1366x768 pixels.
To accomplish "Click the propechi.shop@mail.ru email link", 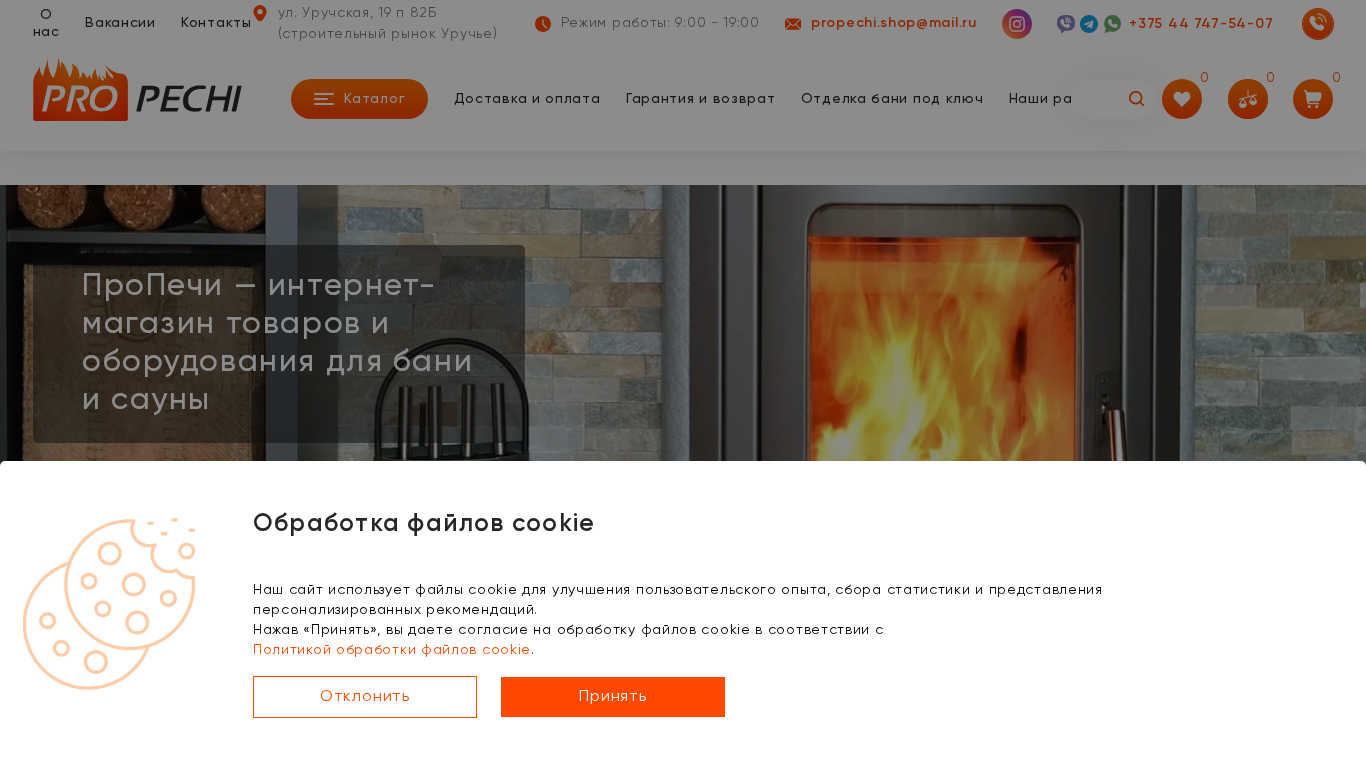I will point(893,23).
